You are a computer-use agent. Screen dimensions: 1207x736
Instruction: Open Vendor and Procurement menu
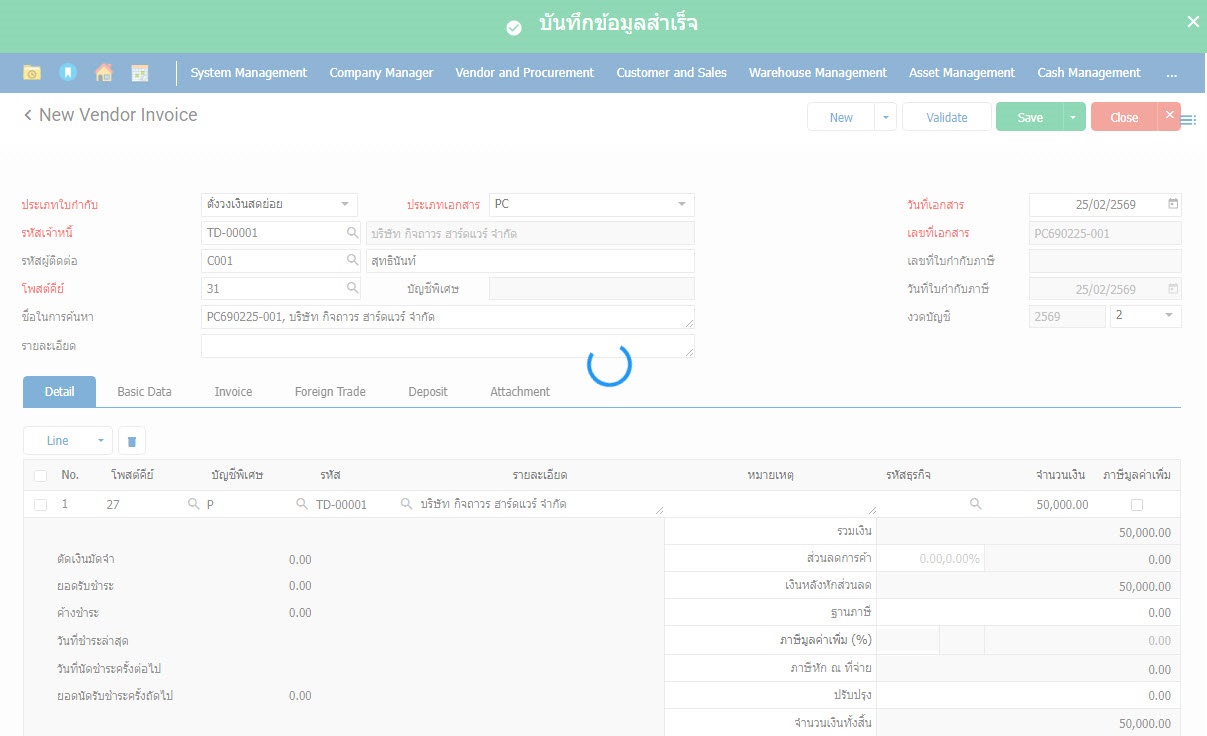524,73
